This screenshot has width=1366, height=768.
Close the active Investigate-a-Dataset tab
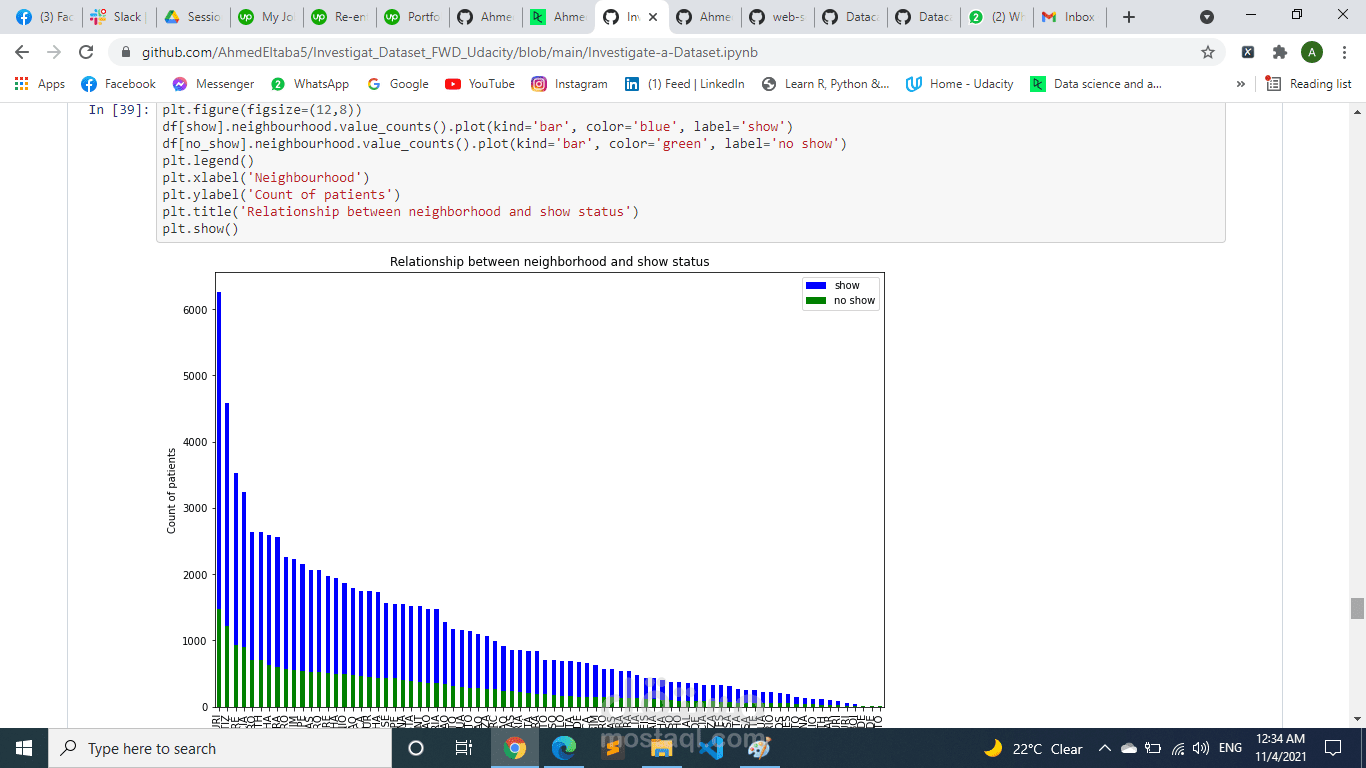[653, 17]
